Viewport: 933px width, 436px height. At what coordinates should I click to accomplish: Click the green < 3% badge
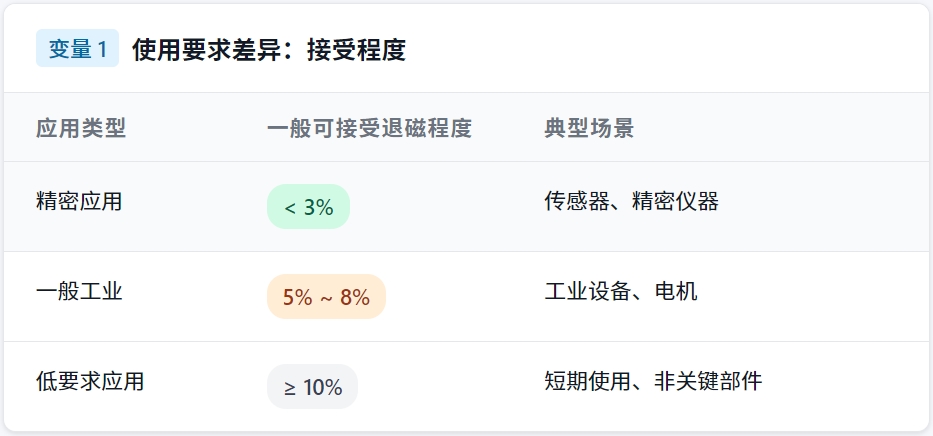click(308, 207)
